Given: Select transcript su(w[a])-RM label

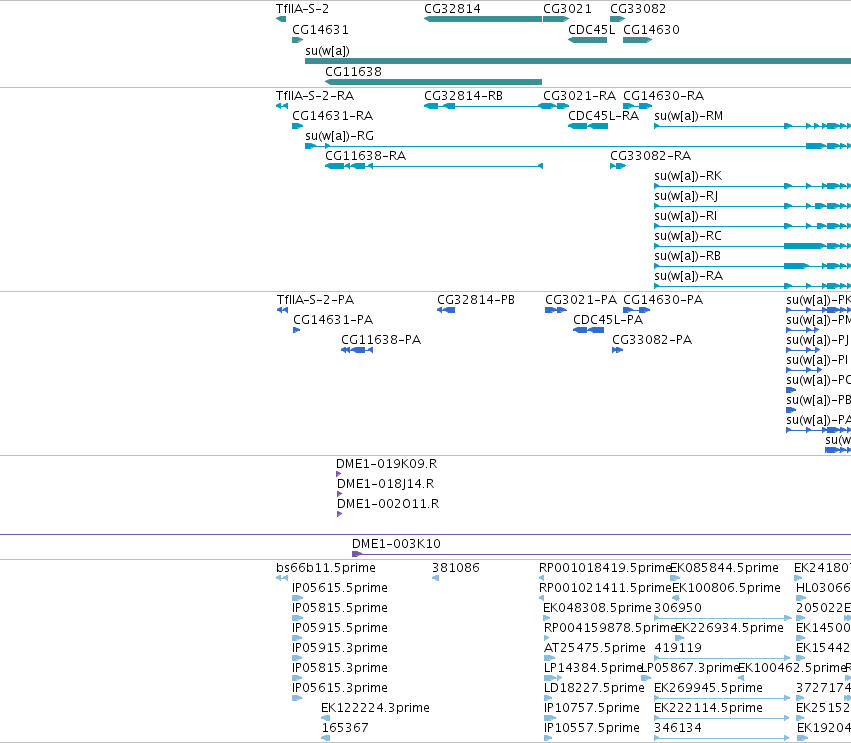Looking at the screenshot, I should tap(689, 116).
